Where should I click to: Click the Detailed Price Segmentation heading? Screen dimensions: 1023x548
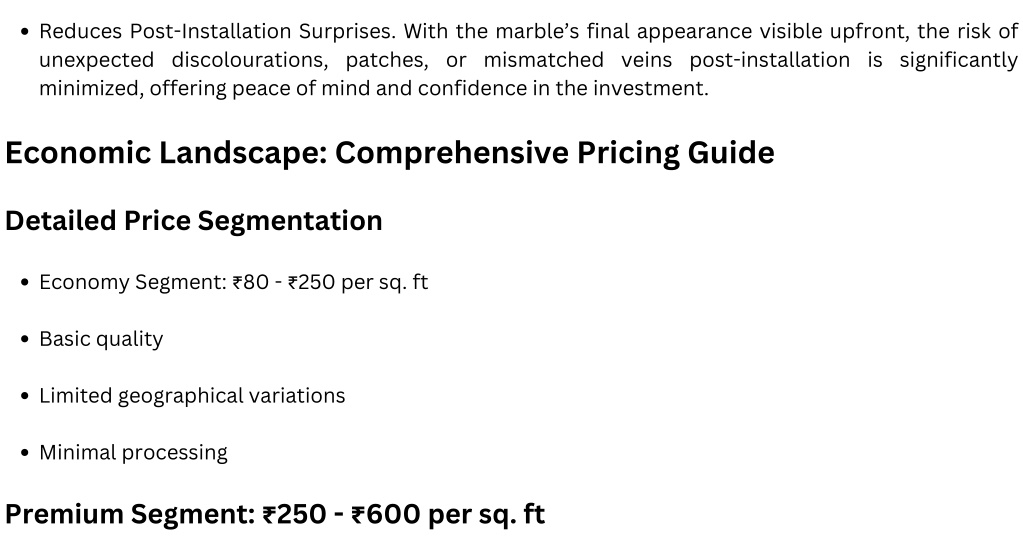tap(194, 221)
